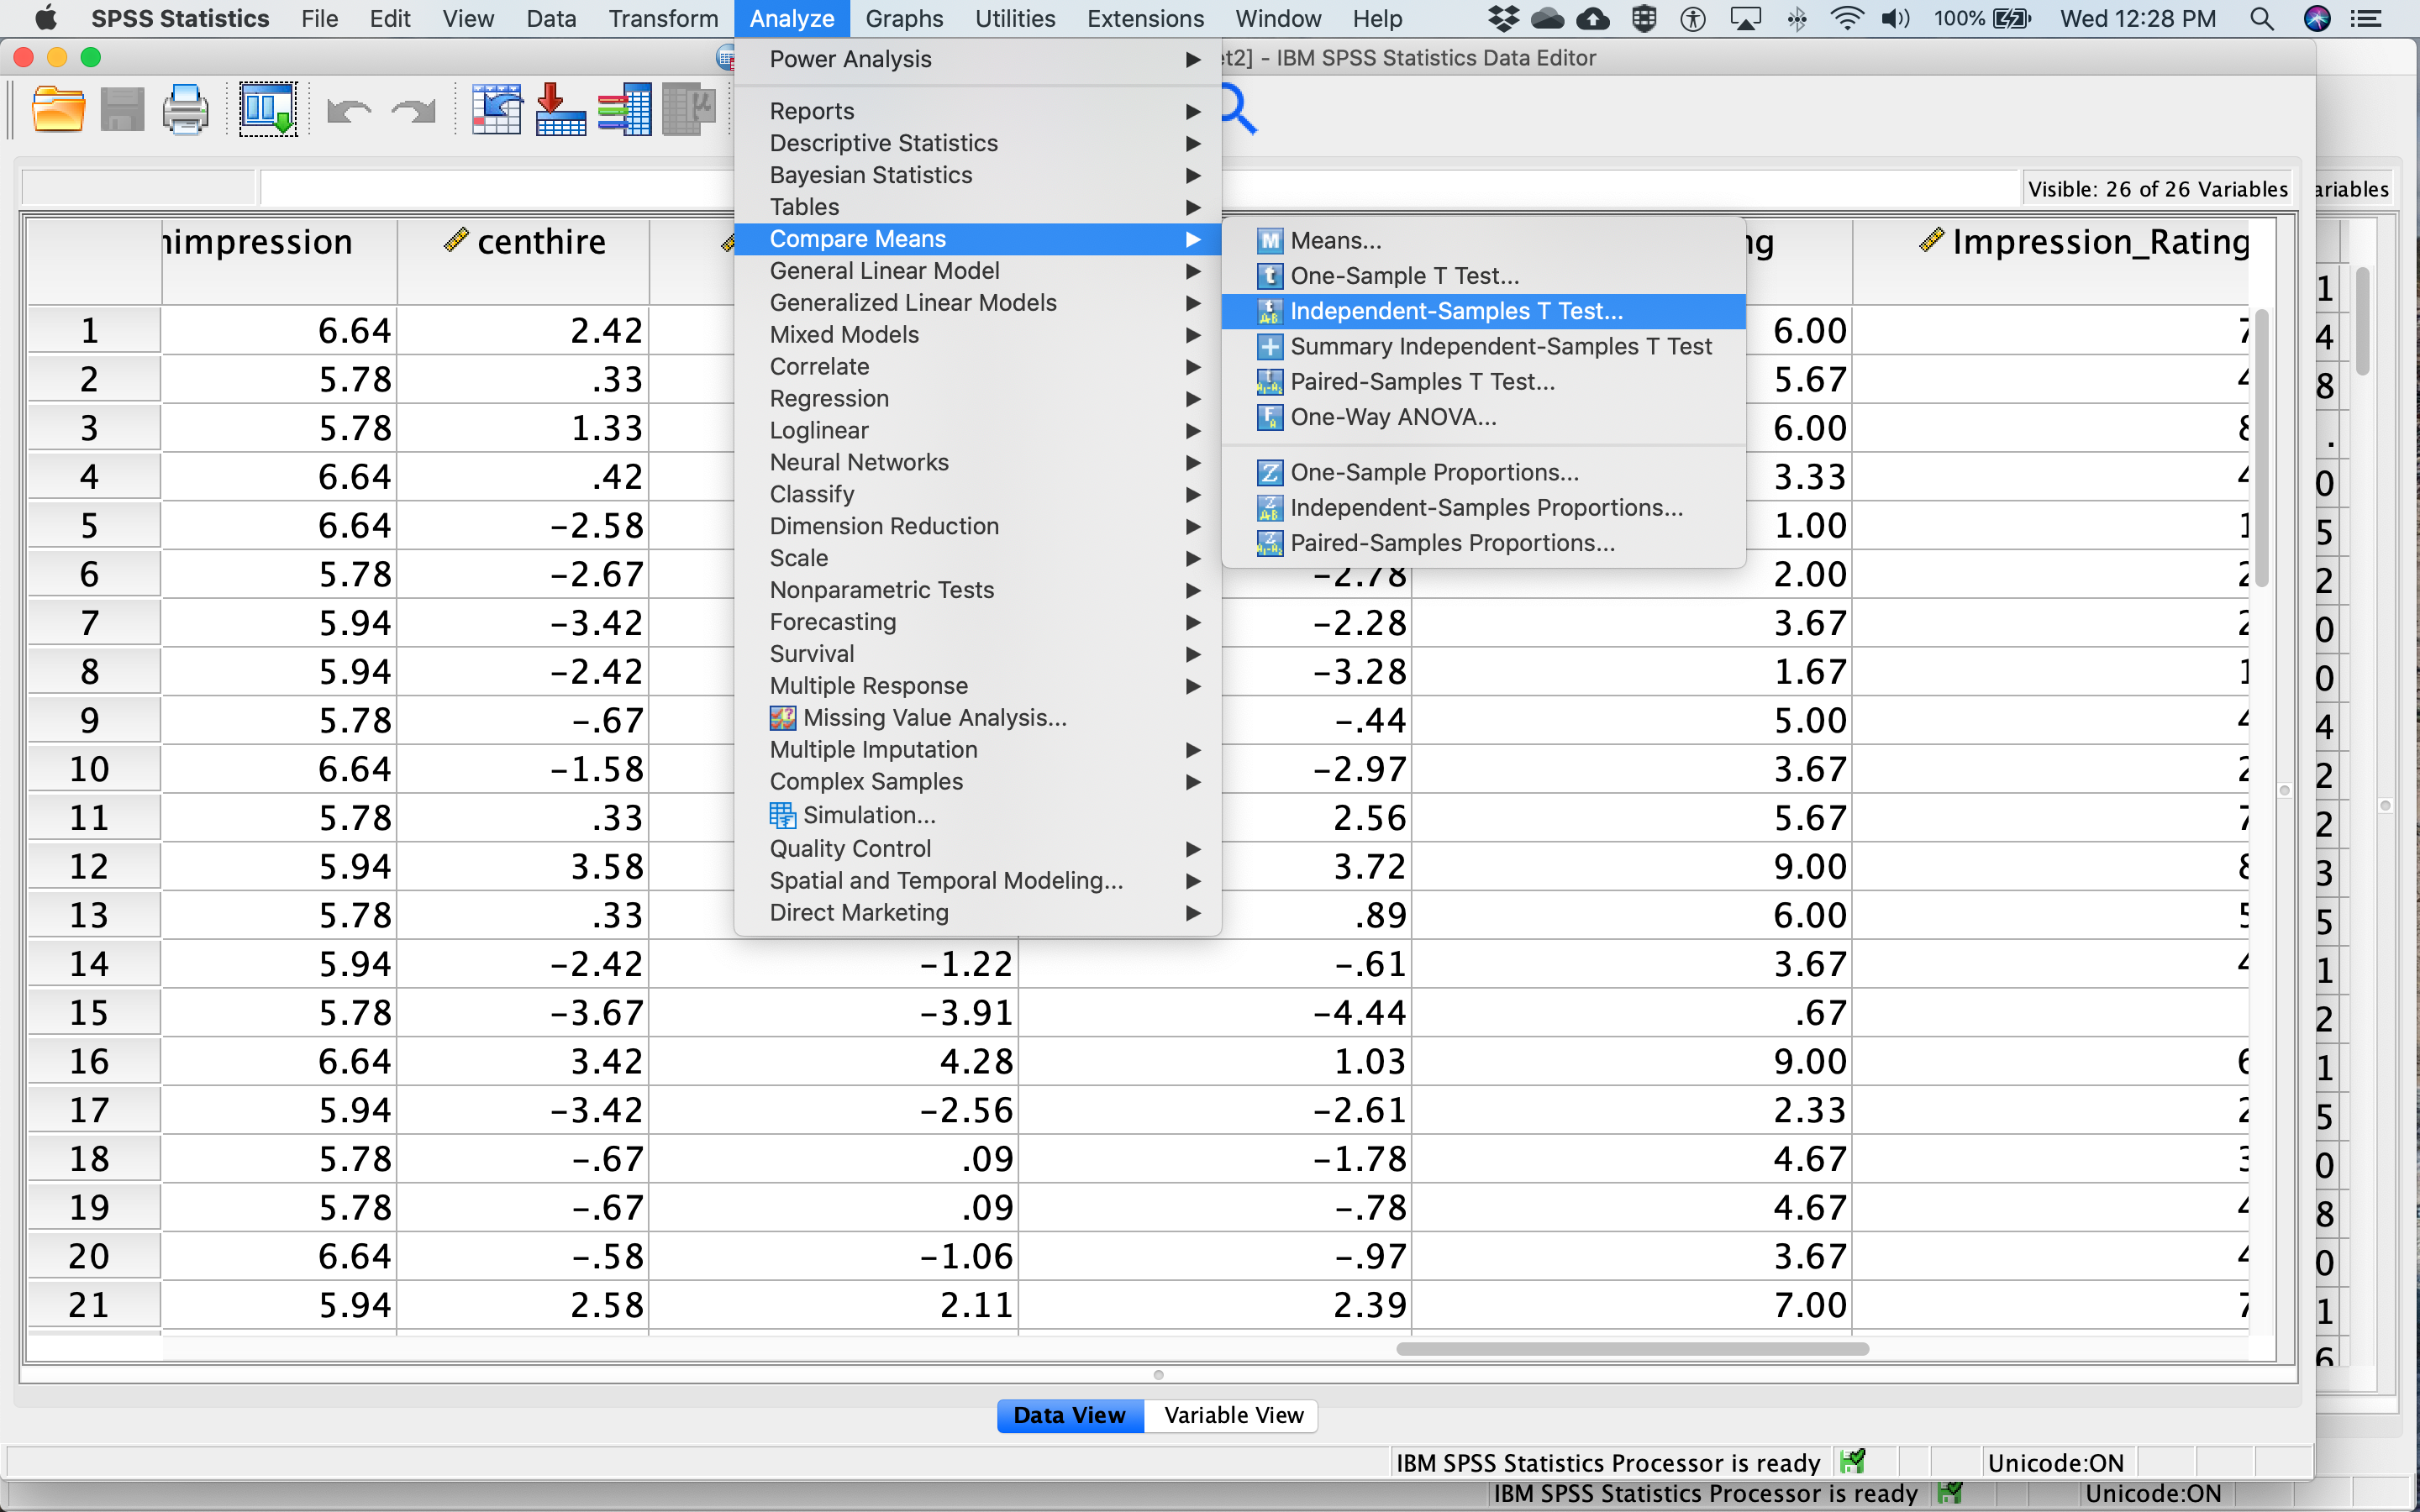Click cell 9.00 in row 16
2420x1512 pixels.
pos(1632,1061)
